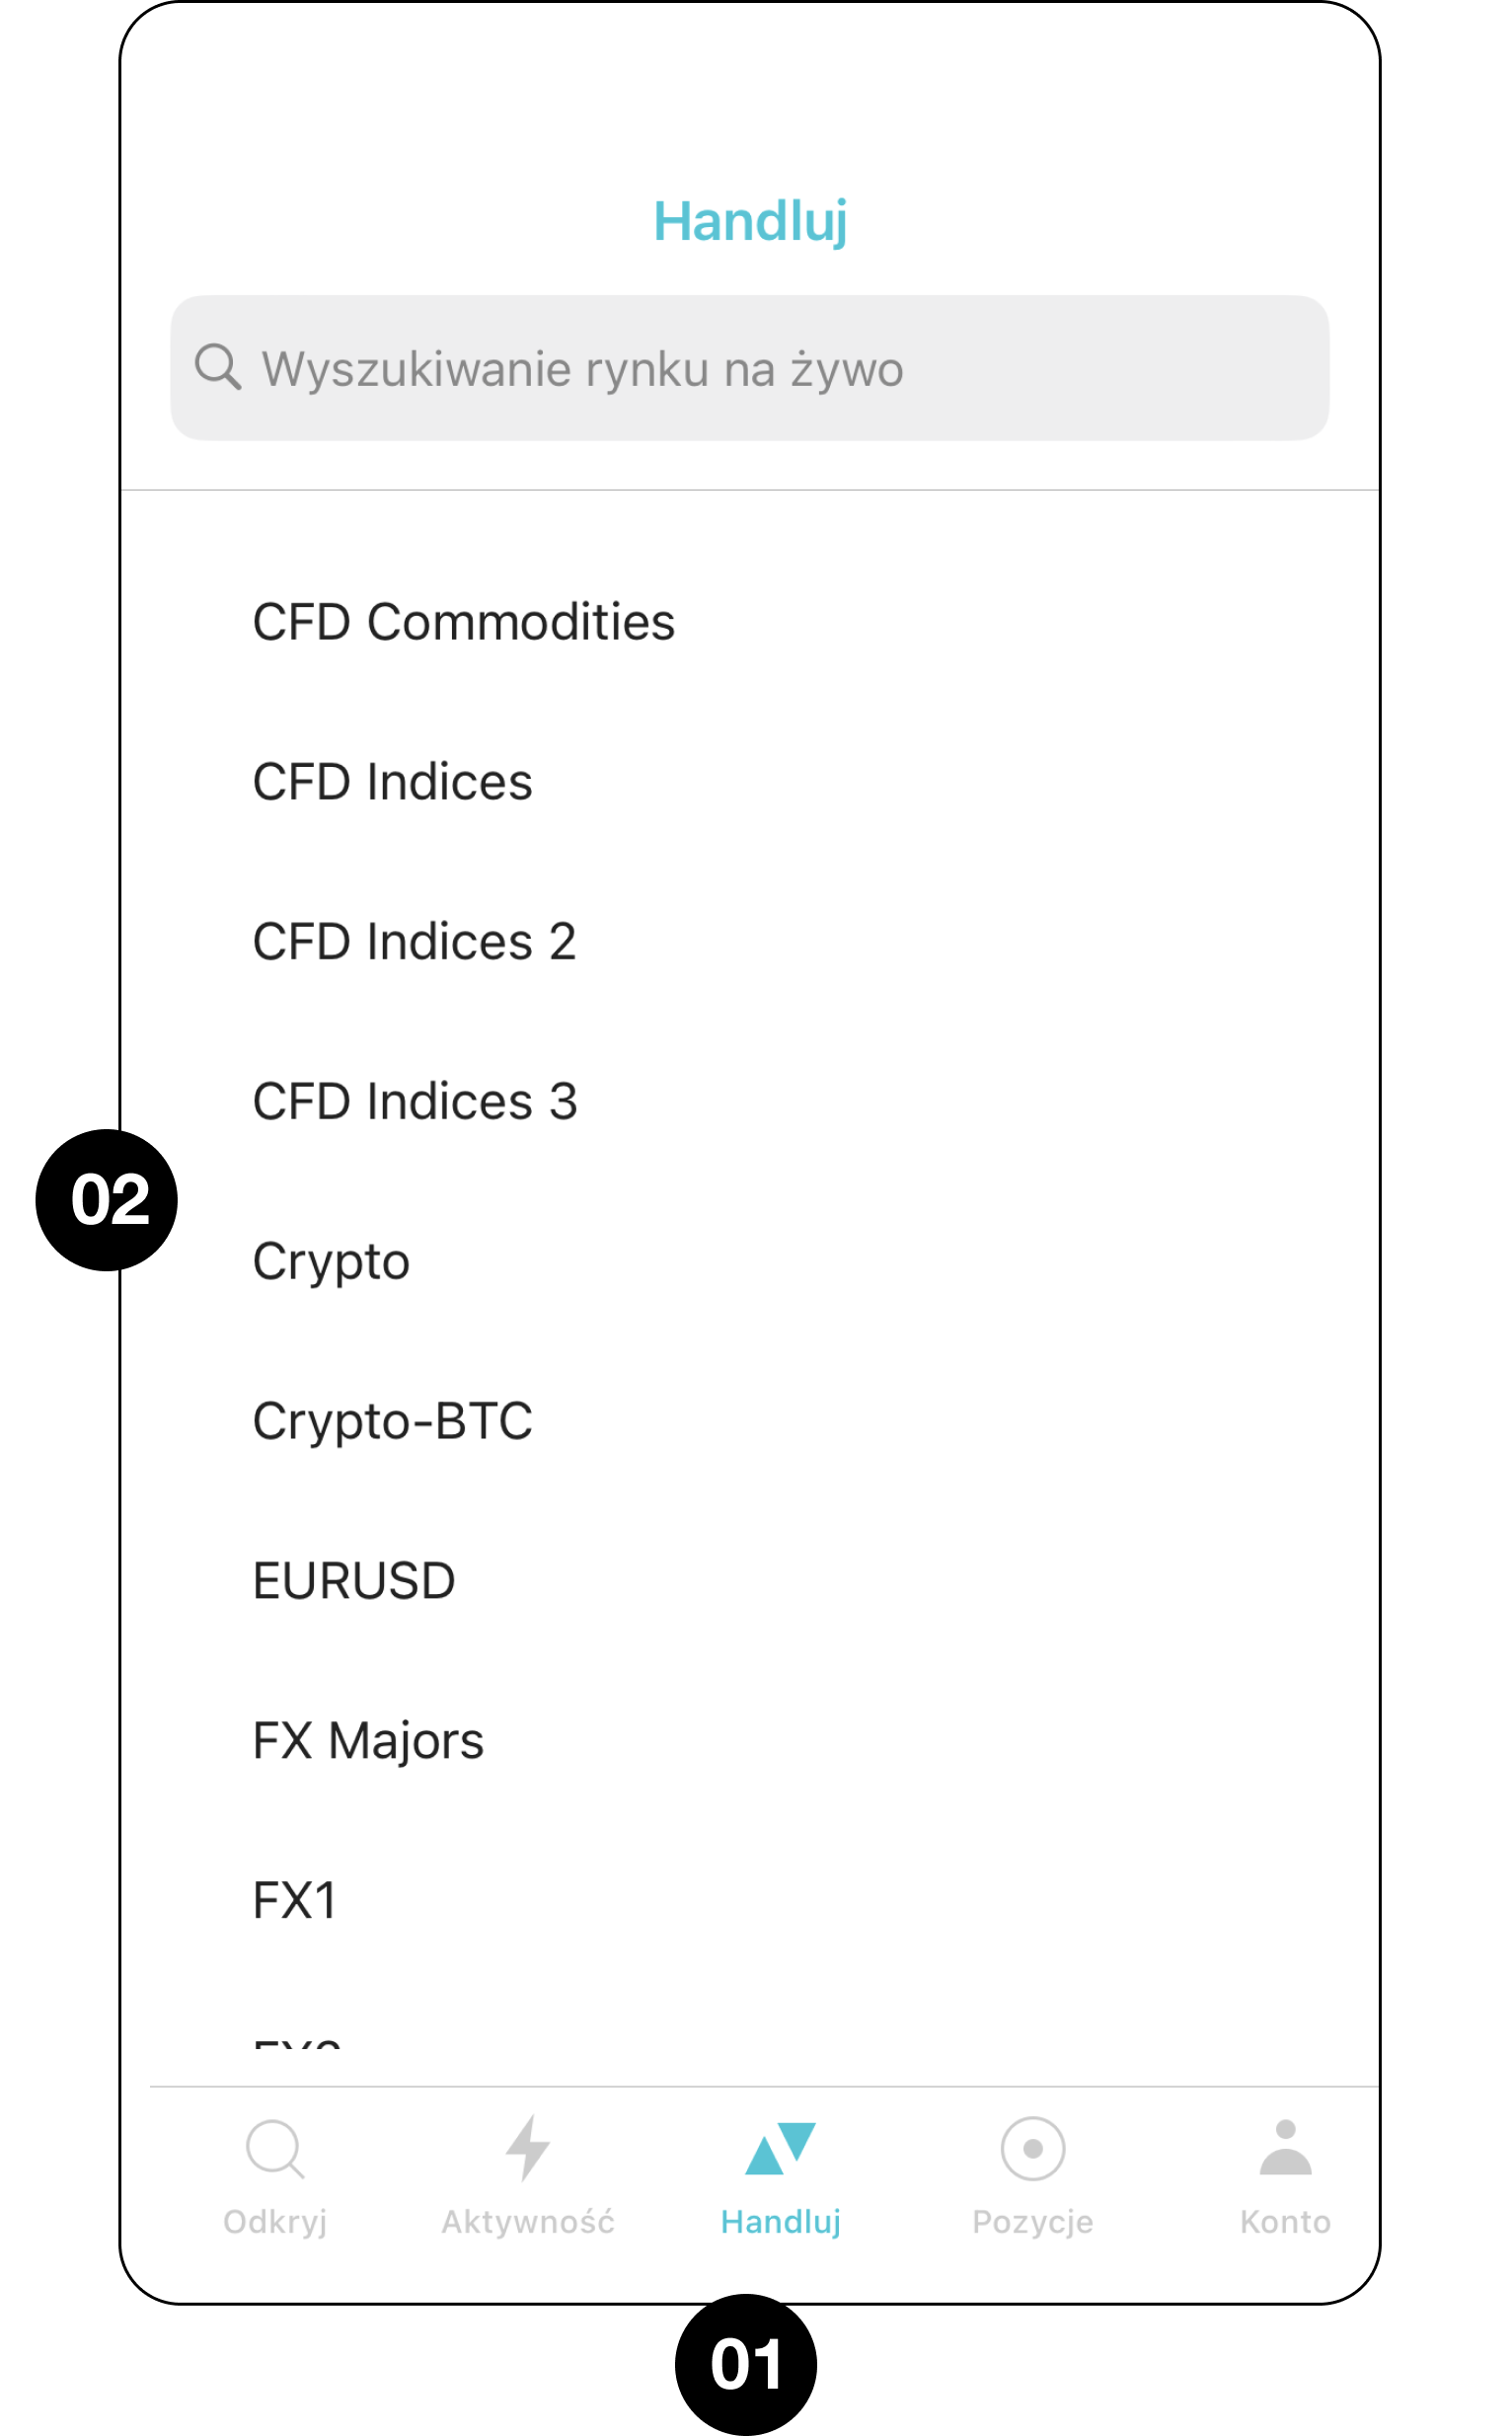Click the live market search field

click(x=750, y=368)
